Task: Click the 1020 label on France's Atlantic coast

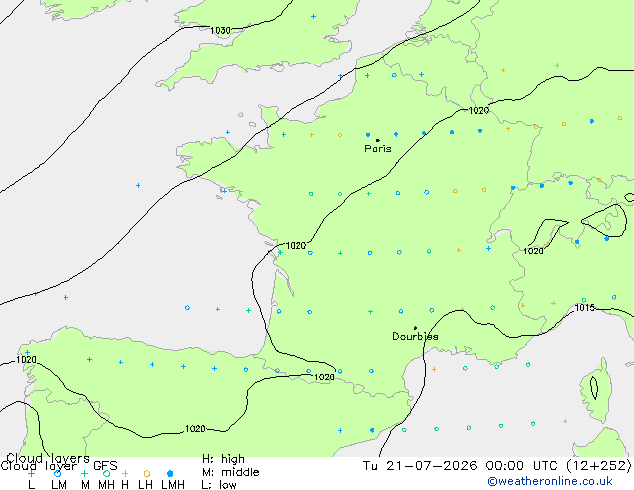Action: pyautogui.click(x=296, y=246)
